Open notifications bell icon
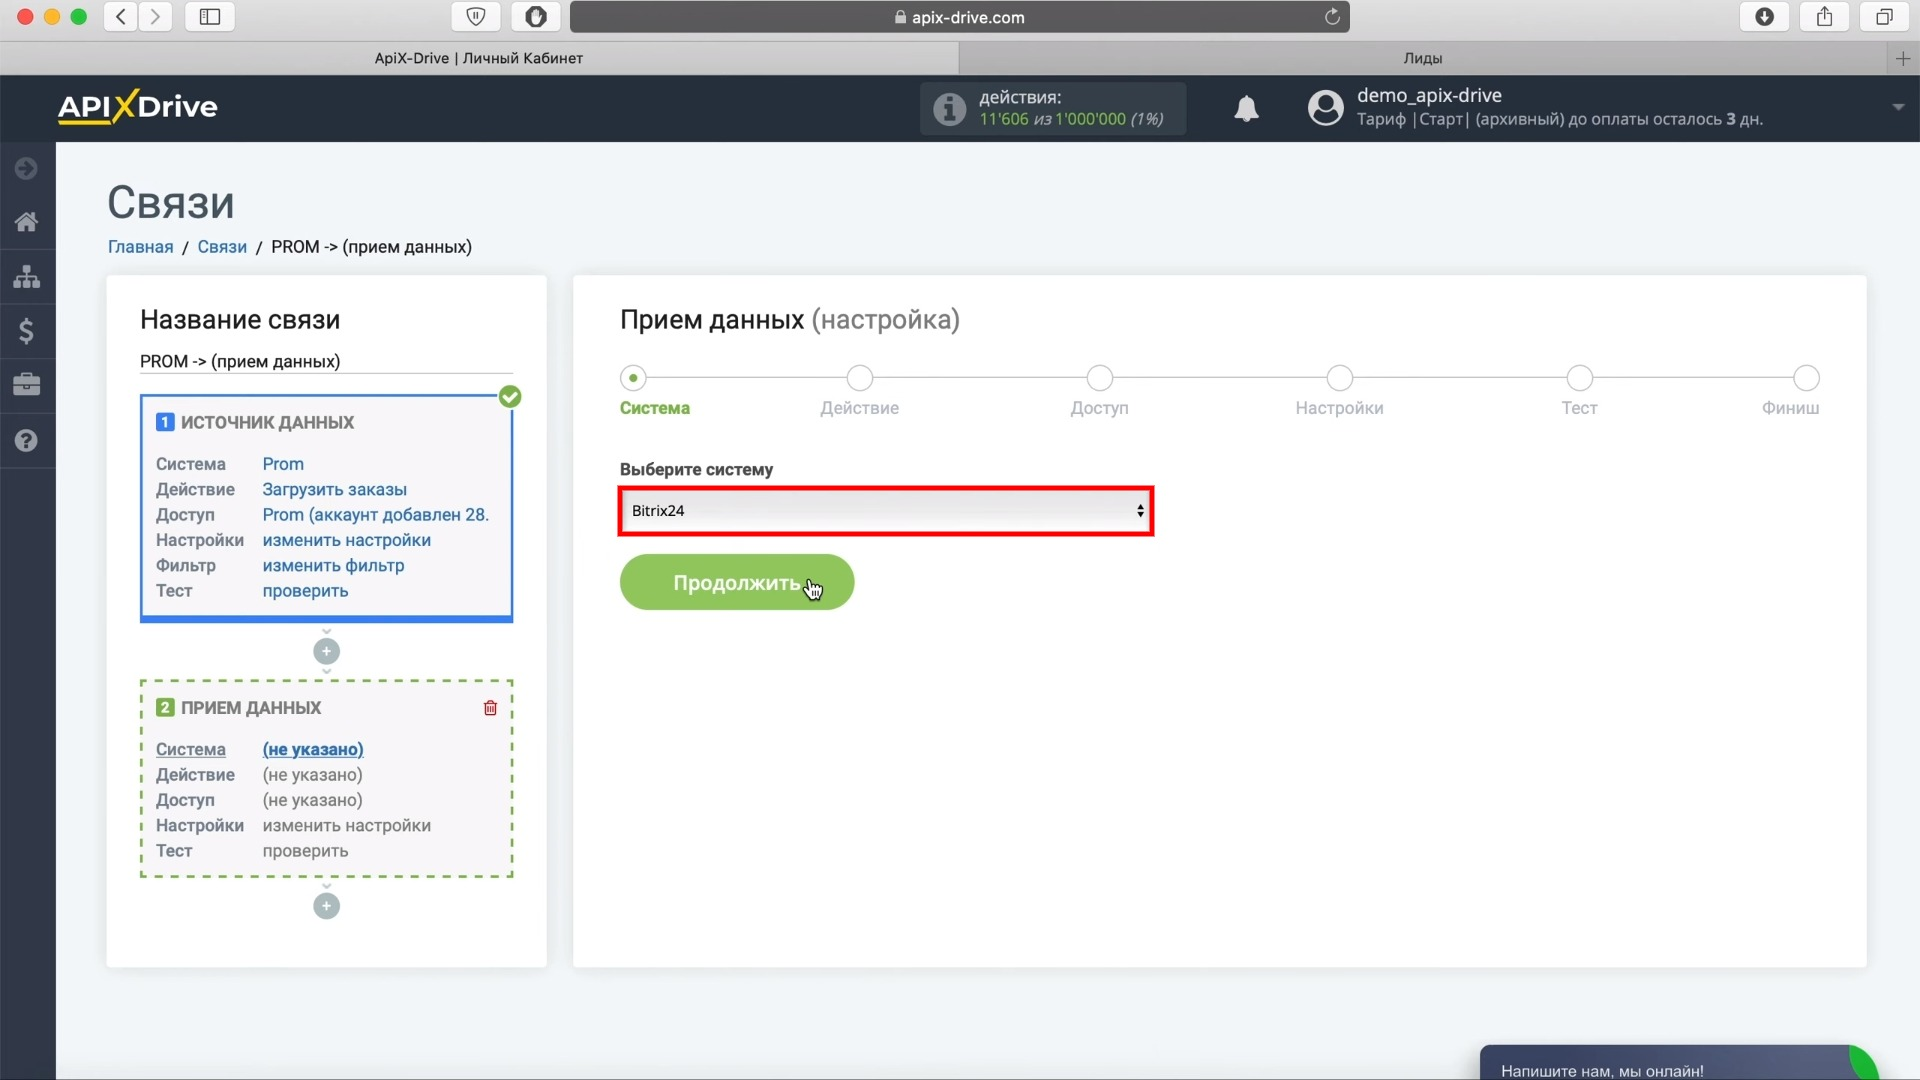 click(1246, 108)
